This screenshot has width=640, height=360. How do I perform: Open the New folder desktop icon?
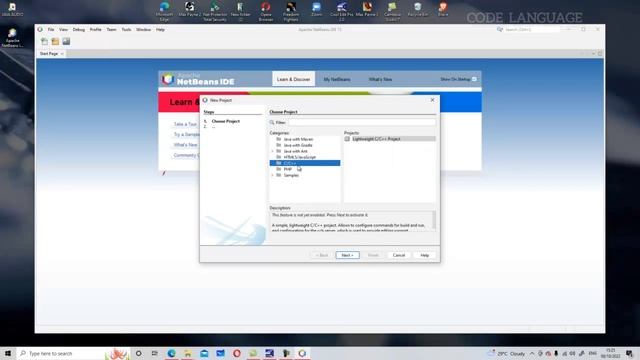pos(240,11)
